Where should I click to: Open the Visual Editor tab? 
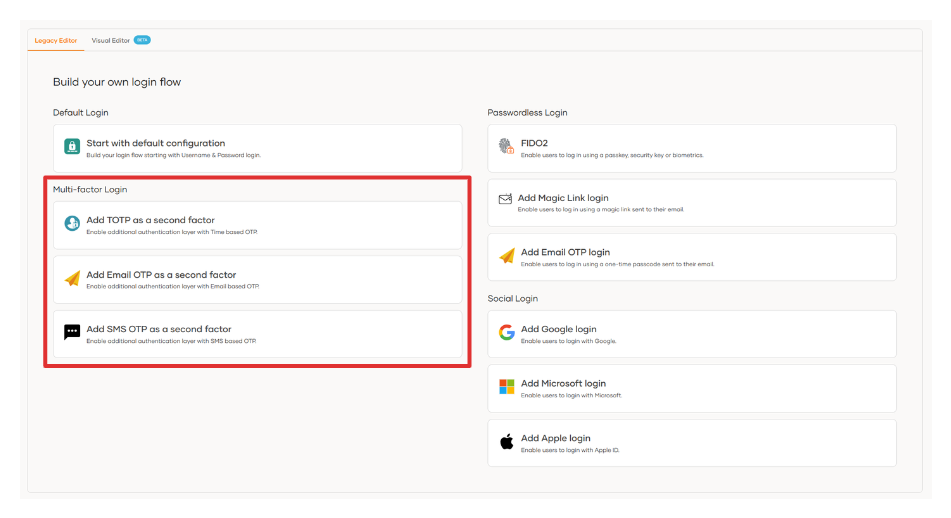click(110, 41)
